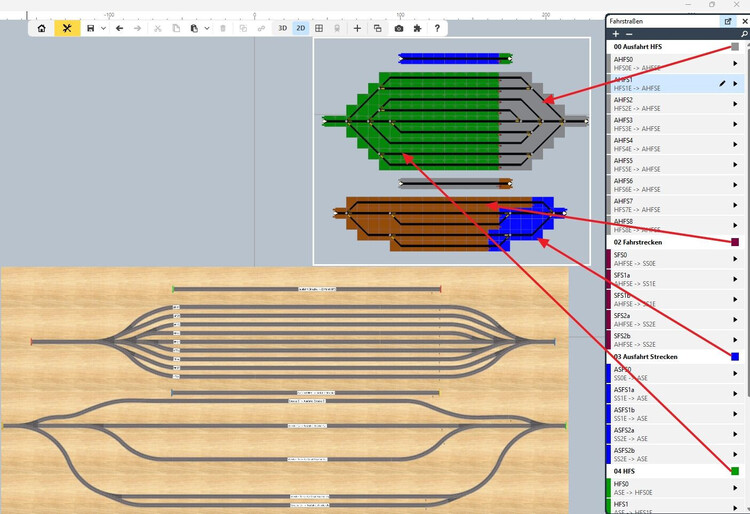This screenshot has height=514, width=750.
Task: Delete selection with the trash icon
Action: click(223, 28)
